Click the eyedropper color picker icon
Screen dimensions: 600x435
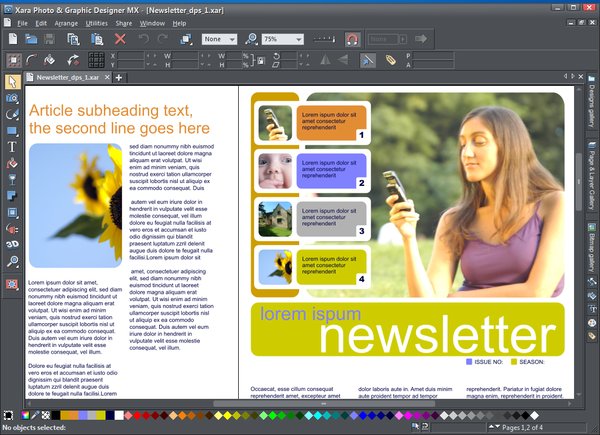(35, 415)
